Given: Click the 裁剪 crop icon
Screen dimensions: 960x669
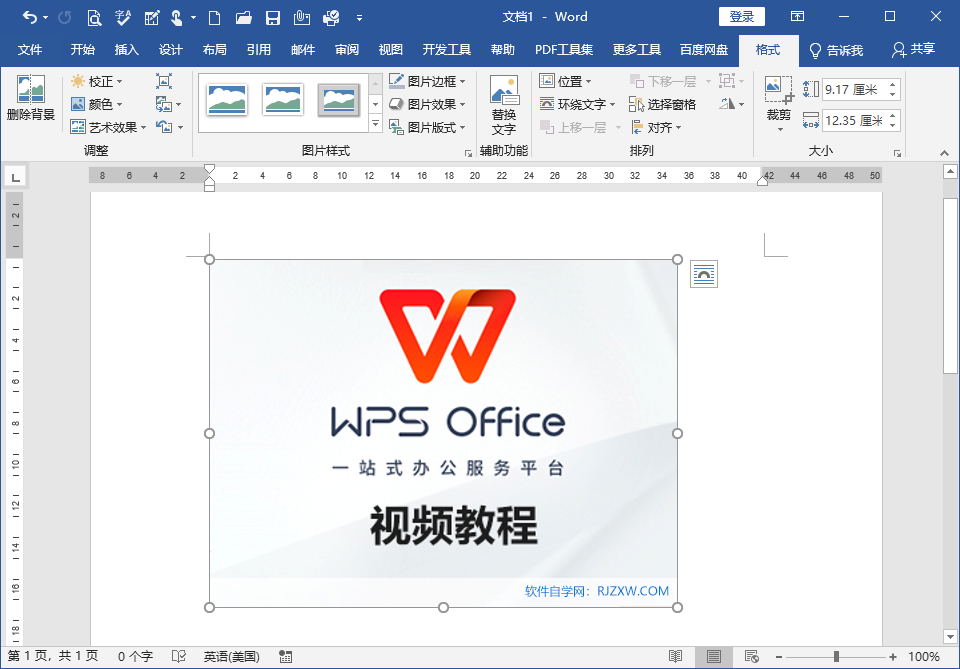Looking at the screenshot, I should pyautogui.click(x=778, y=89).
